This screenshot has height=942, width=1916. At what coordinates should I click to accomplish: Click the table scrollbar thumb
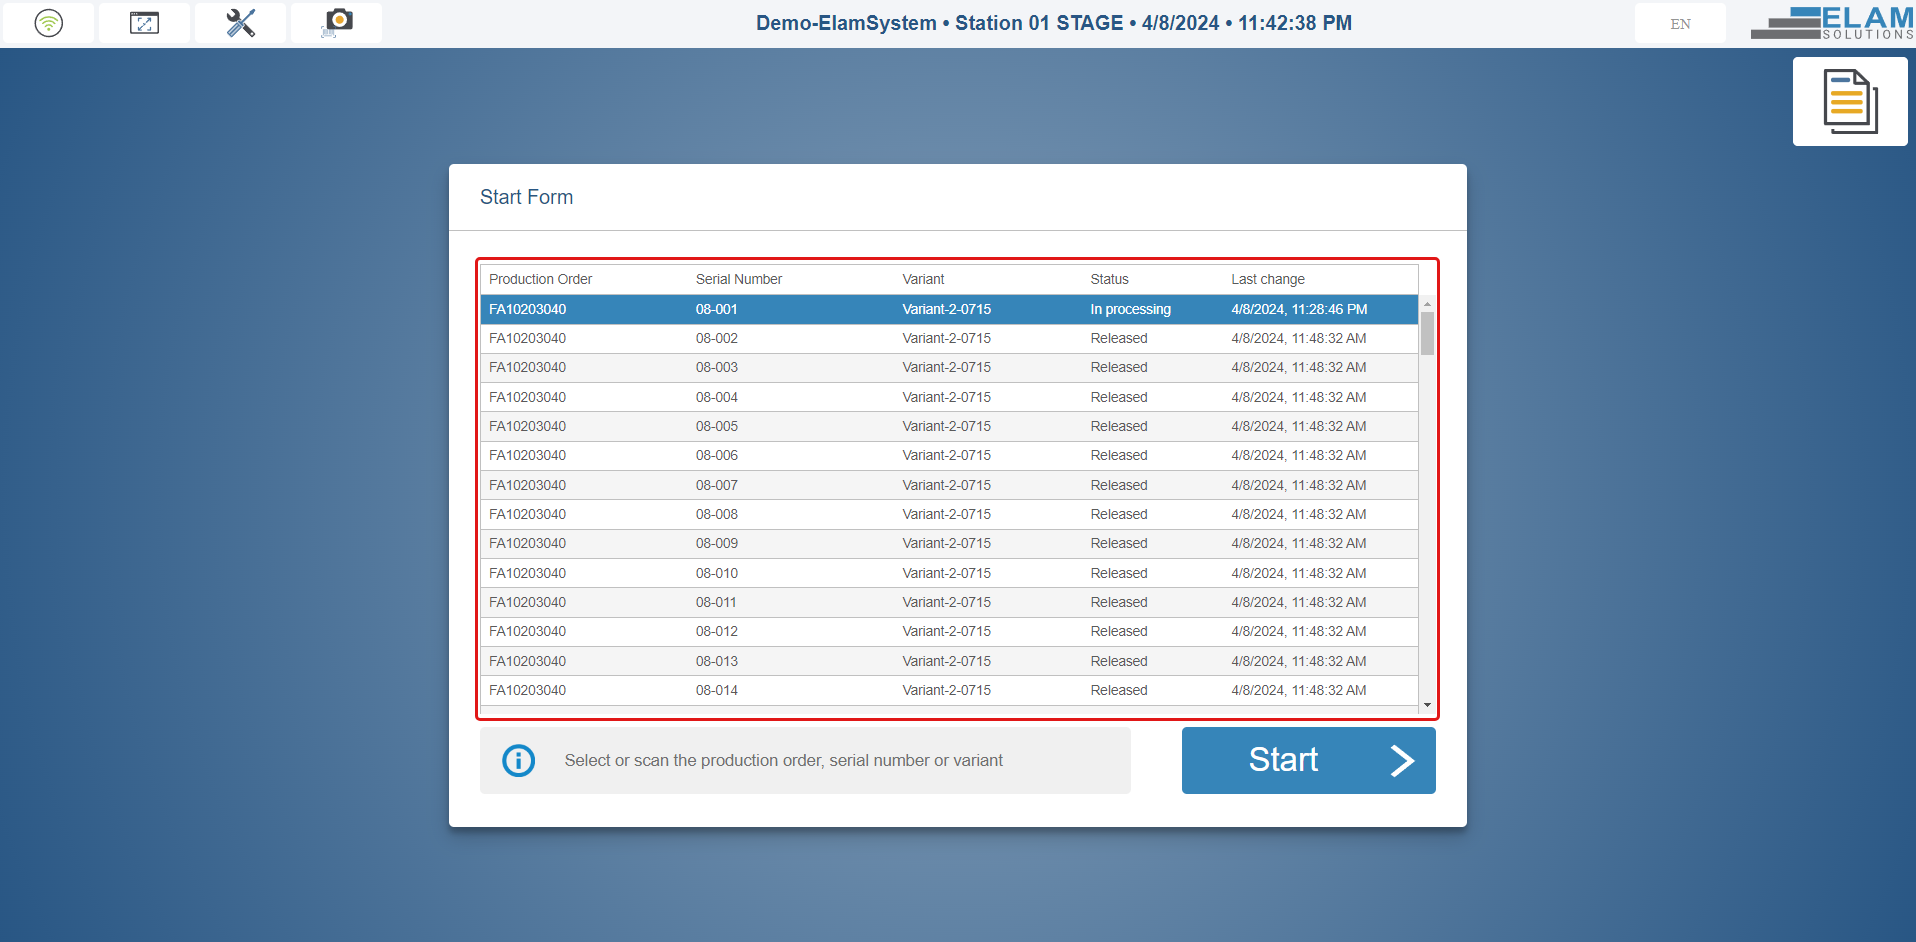tap(1427, 330)
